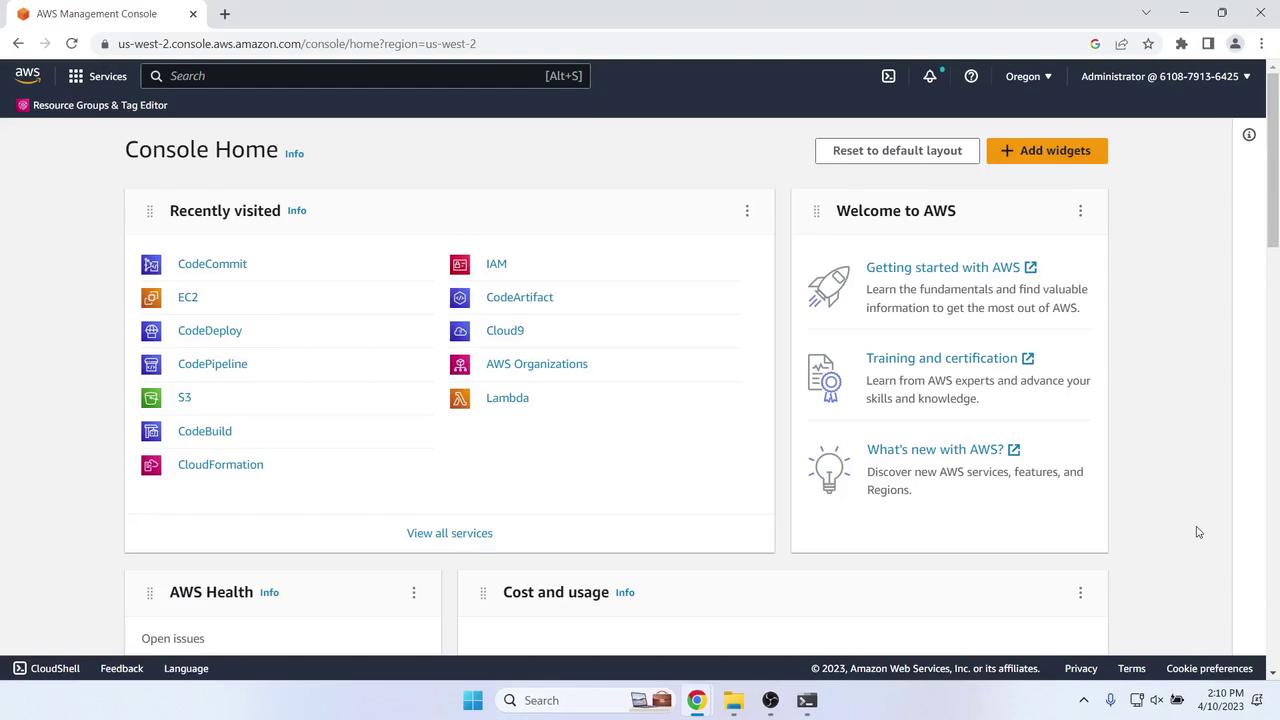Click the AWS Organizations service icon
The image size is (1280, 720).
pyautogui.click(x=460, y=364)
